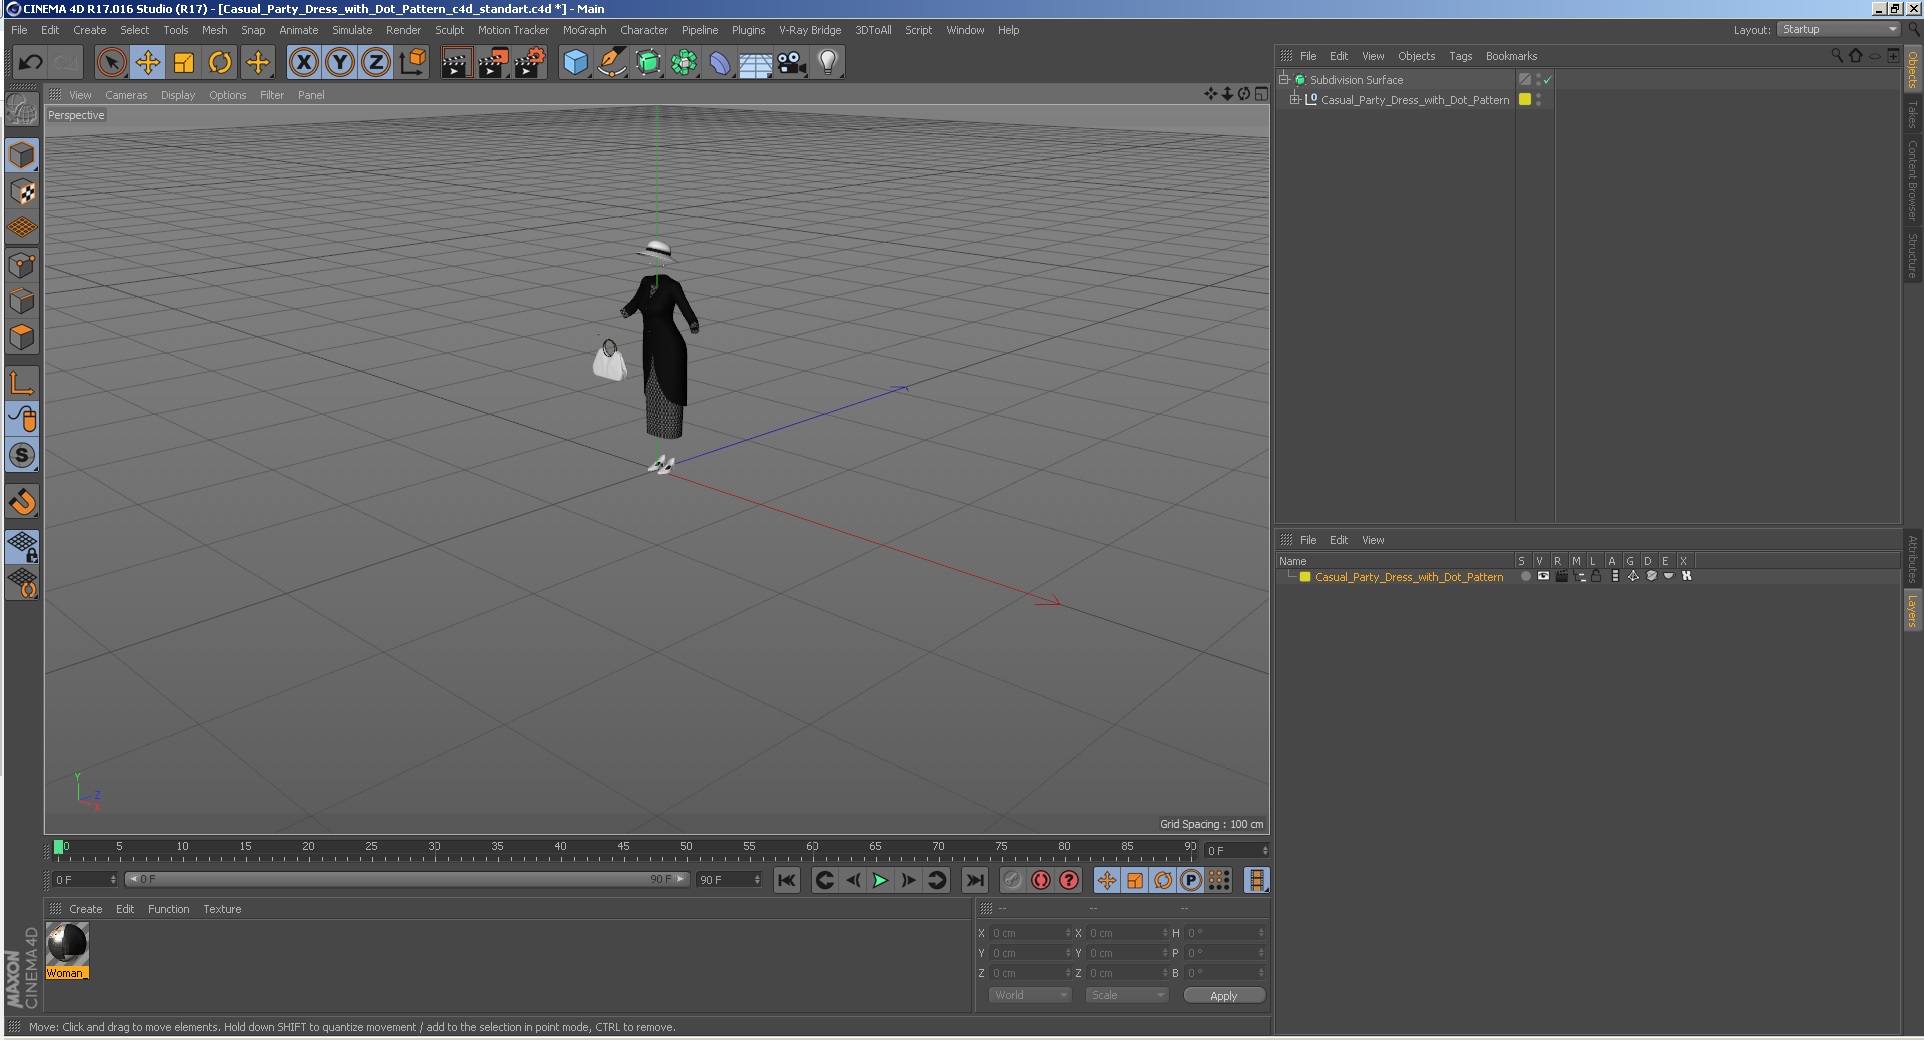
Task: Open the Bend deformer icon
Action: tap(720, 63)
